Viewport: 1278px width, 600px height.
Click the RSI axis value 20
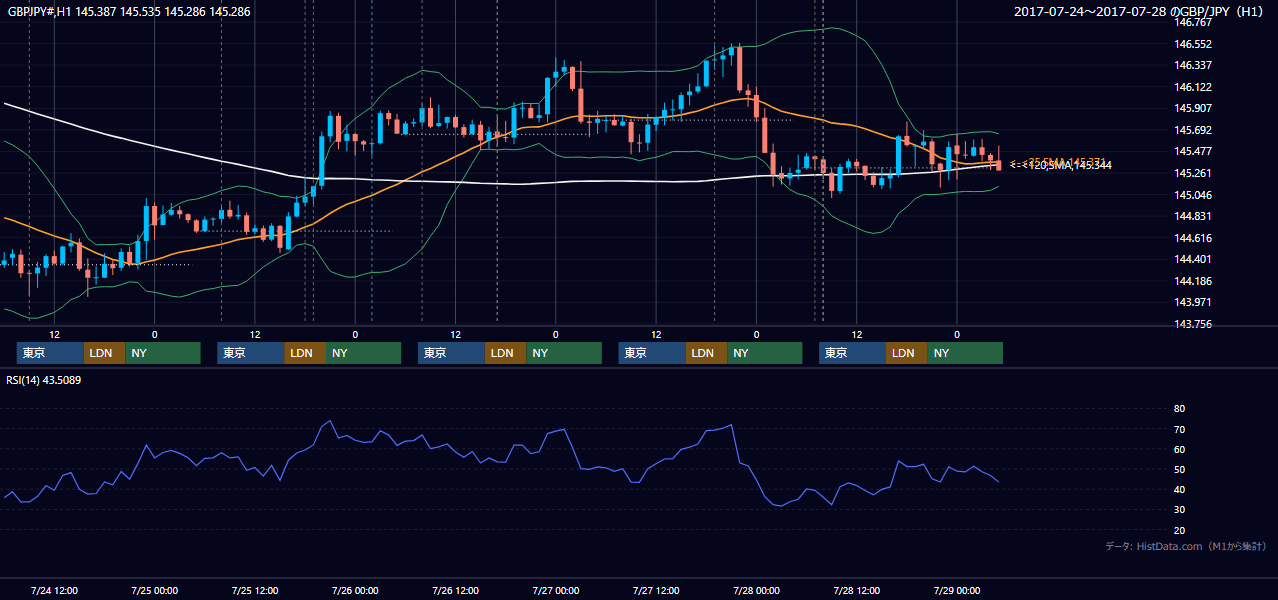(1179, 530)
